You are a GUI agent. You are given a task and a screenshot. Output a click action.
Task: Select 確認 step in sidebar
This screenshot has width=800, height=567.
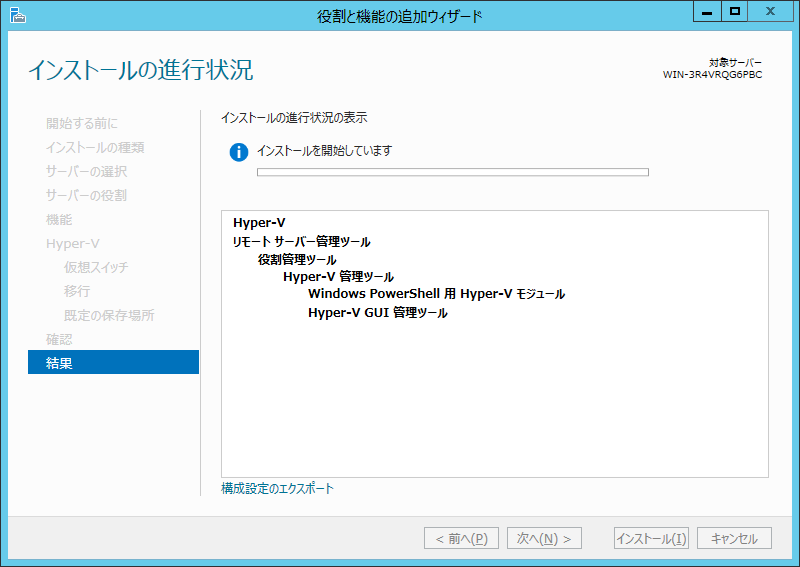pos(59,339)
